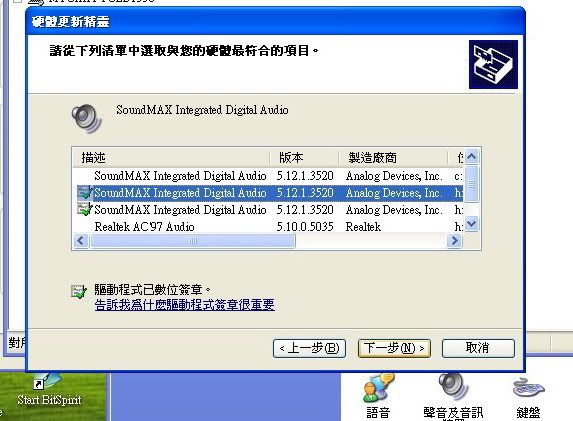The image size is (573, 421).
Task: Open the 鍵盤 control panel icon
Action: (x=528, y=397)
